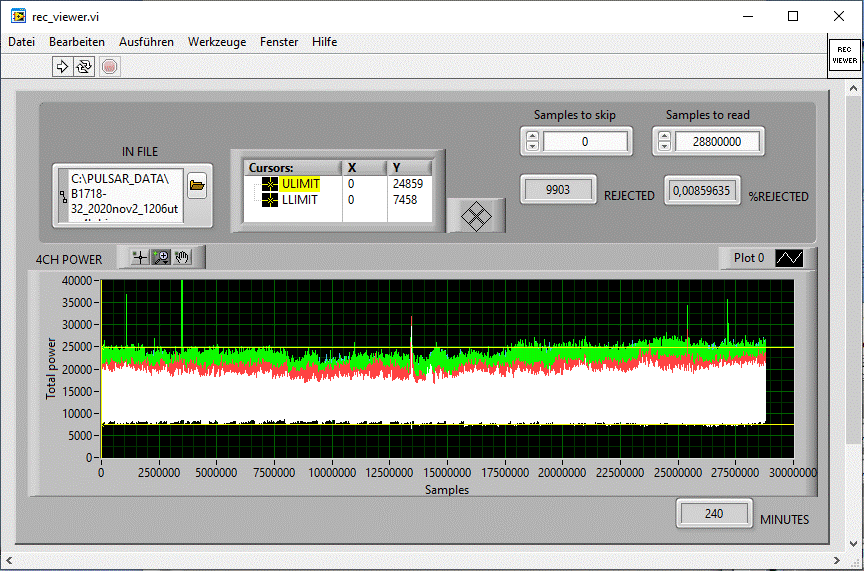This screenshot has width=864, height=571.
Task: Open the Hilfe menu
Action: pos(325,42)
